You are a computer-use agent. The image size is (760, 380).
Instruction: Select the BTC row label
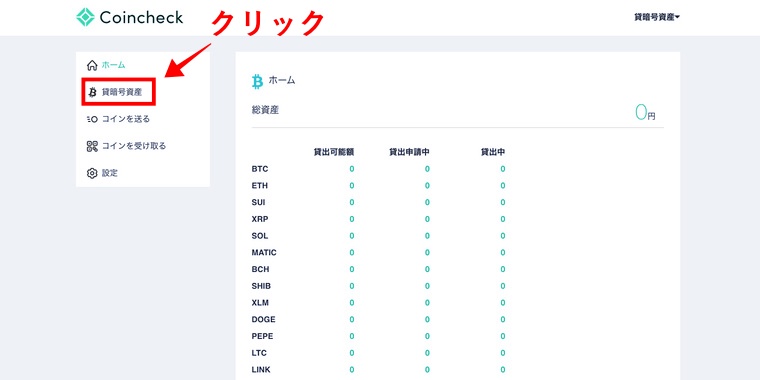(260, 169)
